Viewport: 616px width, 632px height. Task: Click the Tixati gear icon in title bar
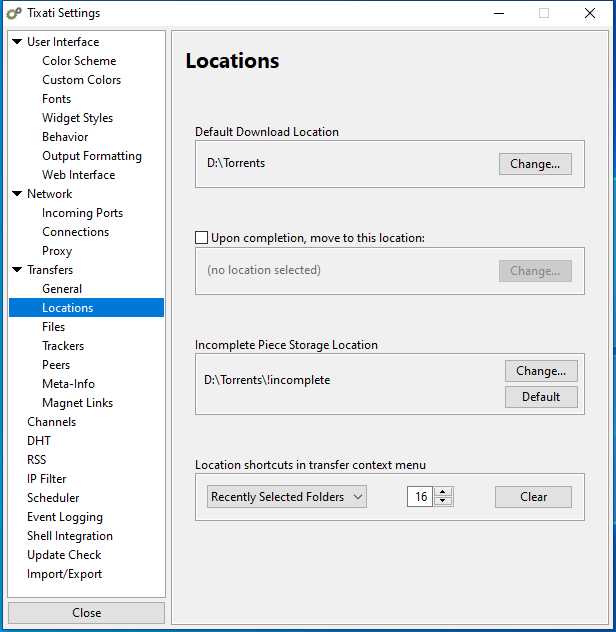[x=14, y=13]
